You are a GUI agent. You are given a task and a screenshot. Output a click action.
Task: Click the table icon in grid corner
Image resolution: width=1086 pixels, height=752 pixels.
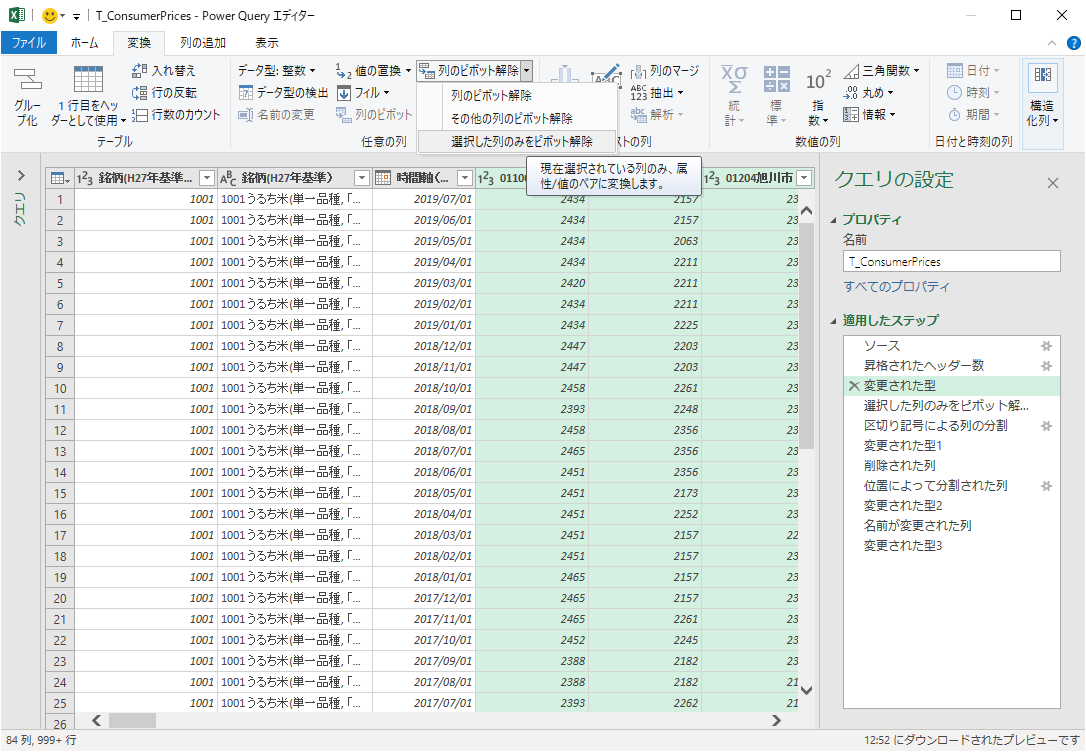(x=59, y=178)
